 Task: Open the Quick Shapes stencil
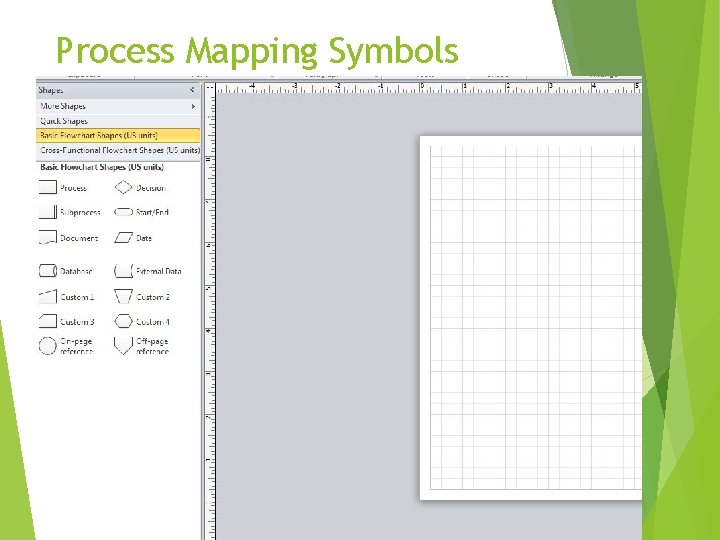[118, 121]
